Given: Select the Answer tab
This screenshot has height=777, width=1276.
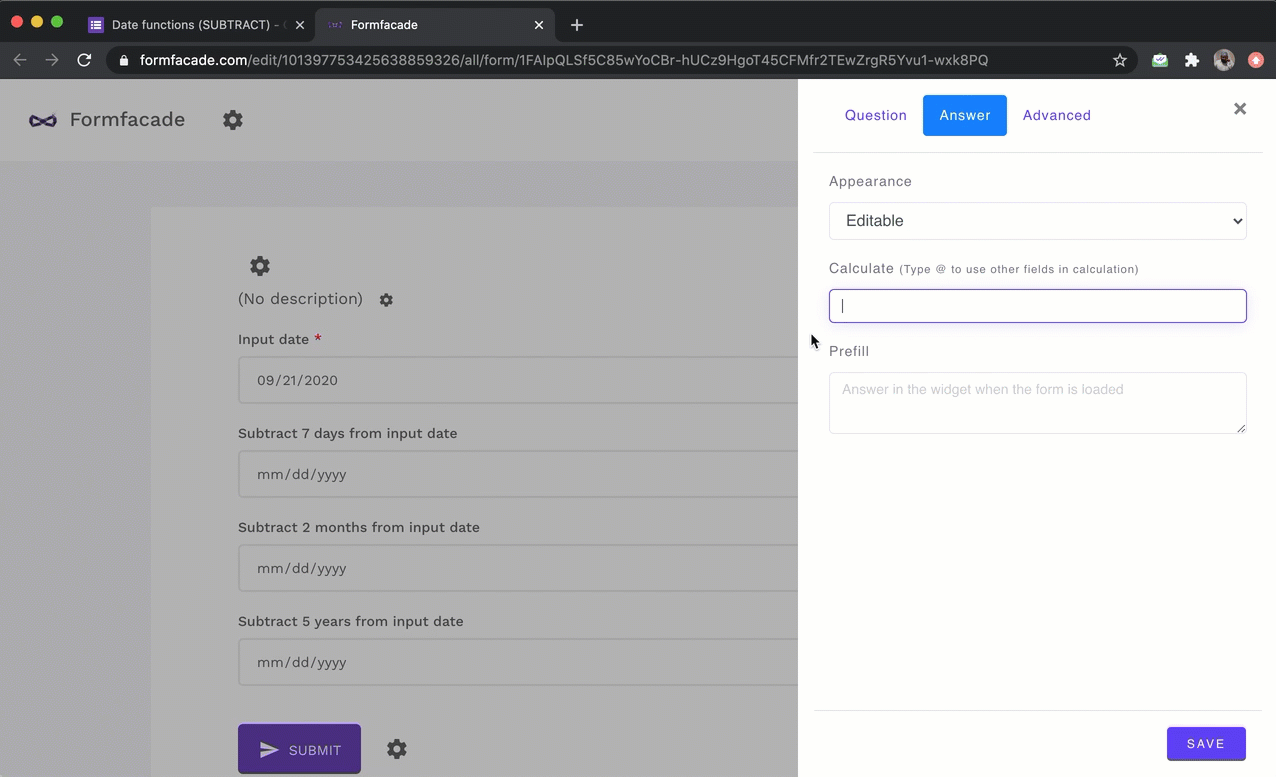Looking at the screenshot, I should coord(964,115).
